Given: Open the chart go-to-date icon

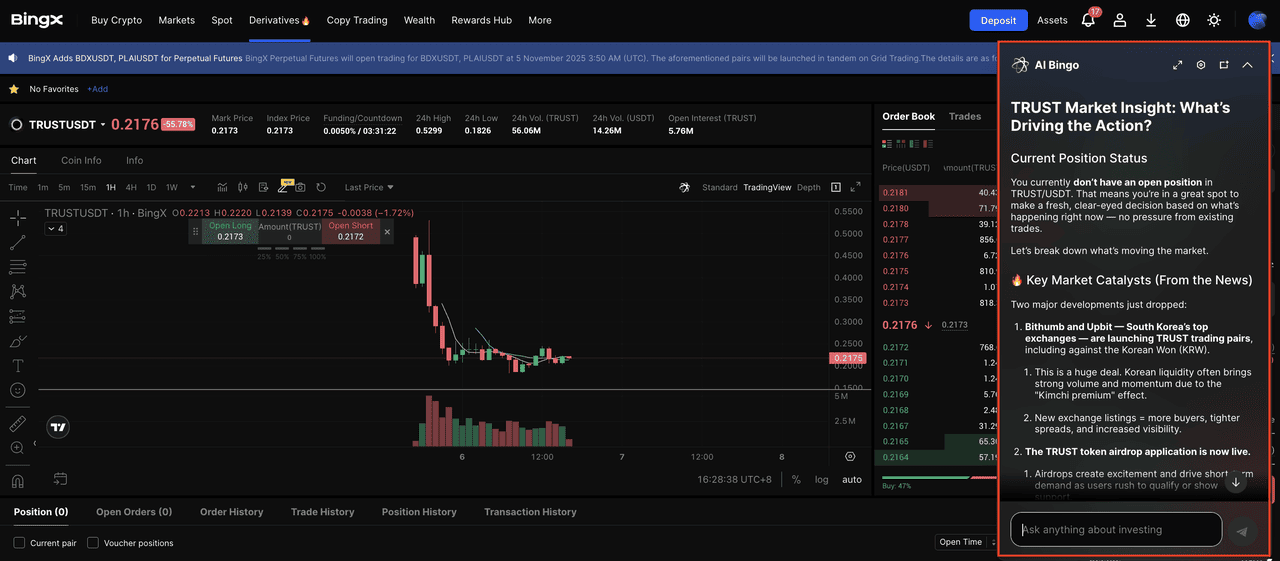Looking at the screenshot, I should 60,479.
